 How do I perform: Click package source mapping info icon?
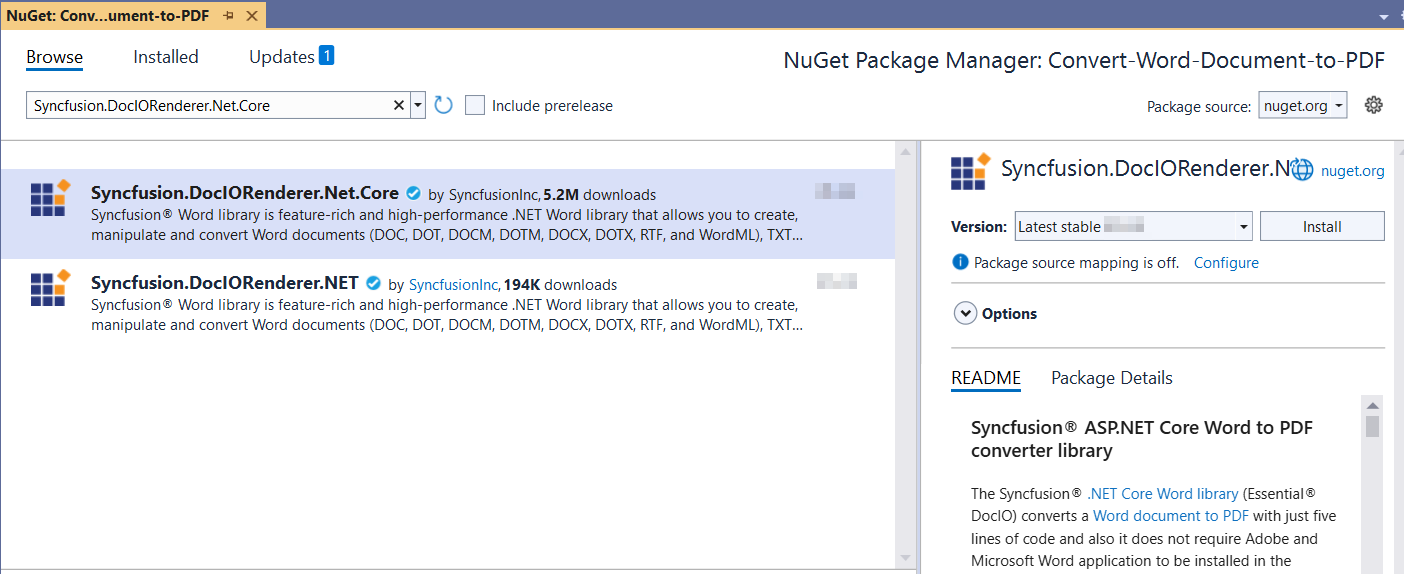(x=960, y=262)
